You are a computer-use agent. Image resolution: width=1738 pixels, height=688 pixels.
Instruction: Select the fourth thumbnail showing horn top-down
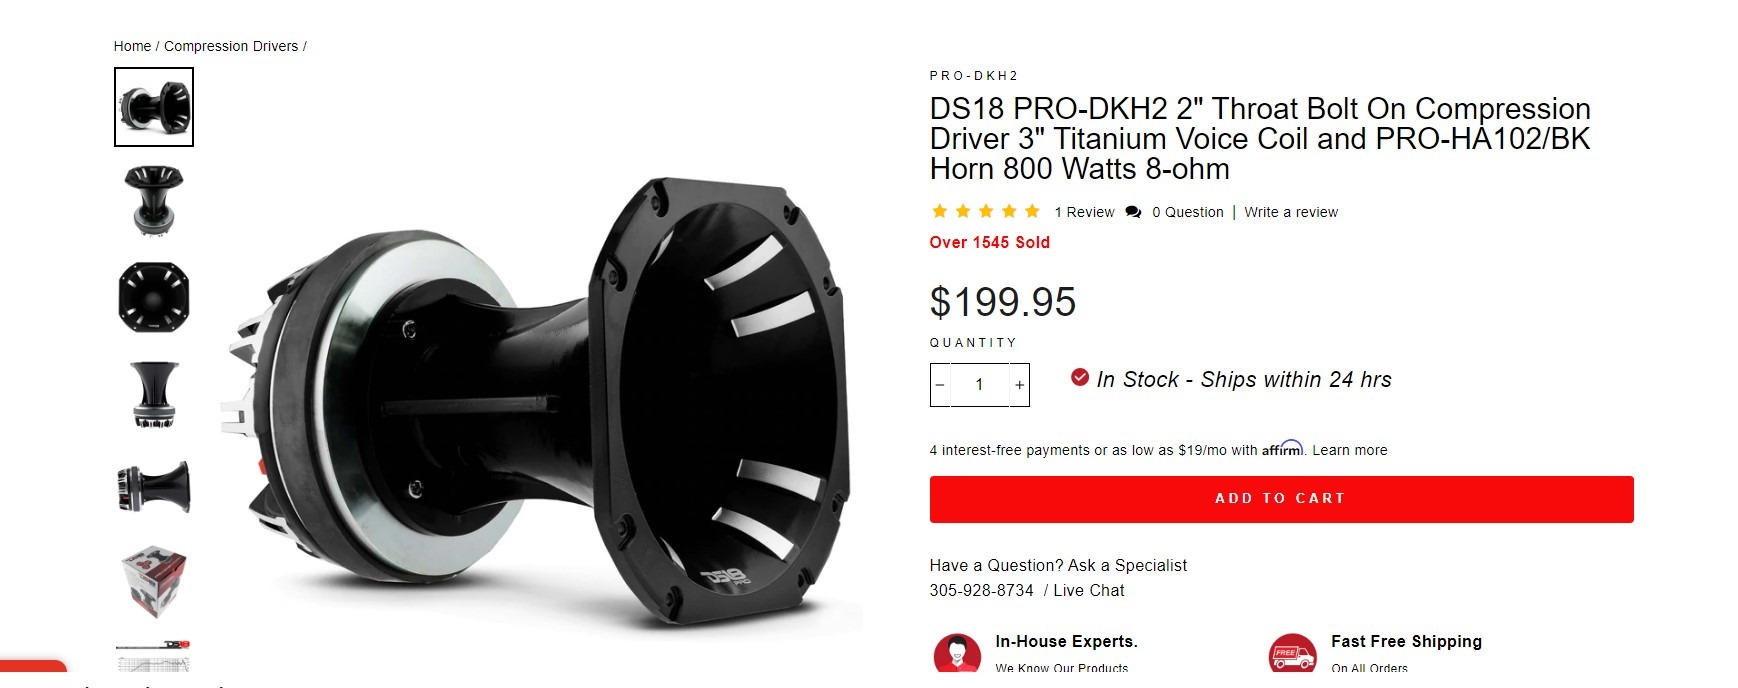154,395
